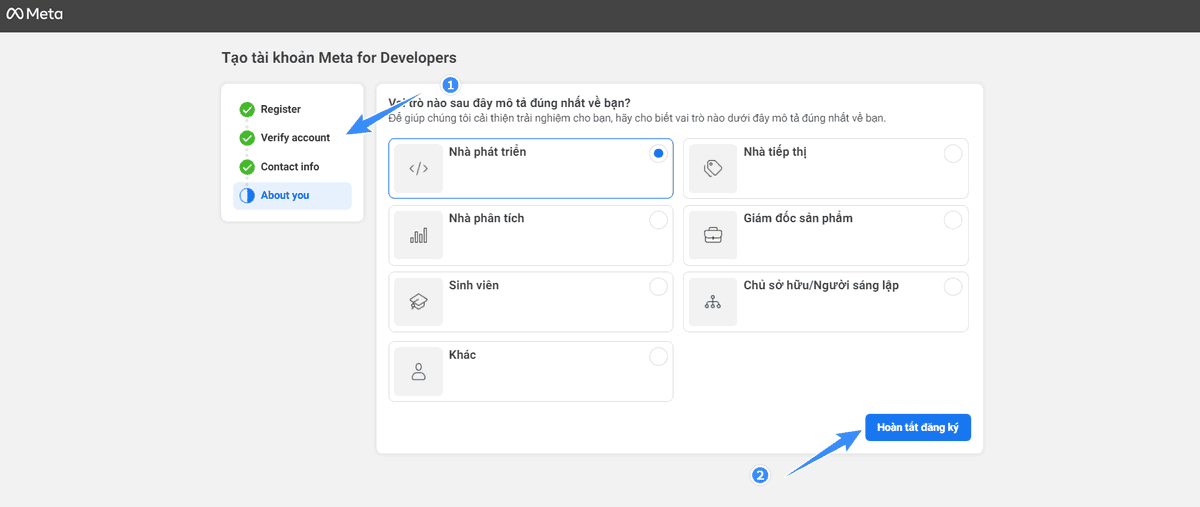Click the Nhà phát triển label
This screenshot has height=507, width=1200.
point(487,152)
